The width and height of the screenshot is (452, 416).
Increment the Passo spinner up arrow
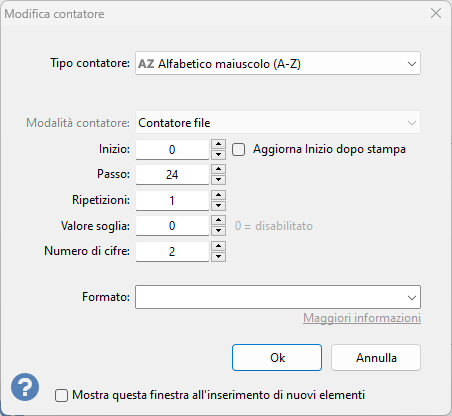click(x=218, y=169)
